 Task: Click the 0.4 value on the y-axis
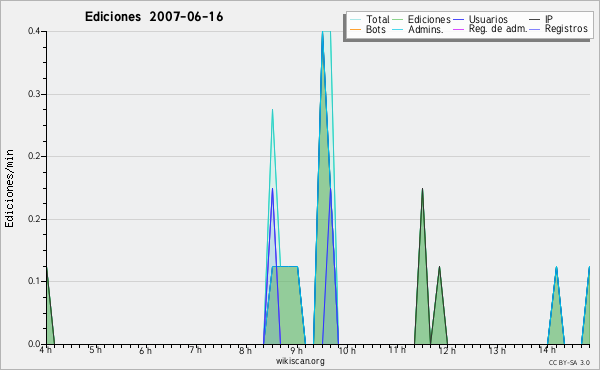(x=34, y=31)
